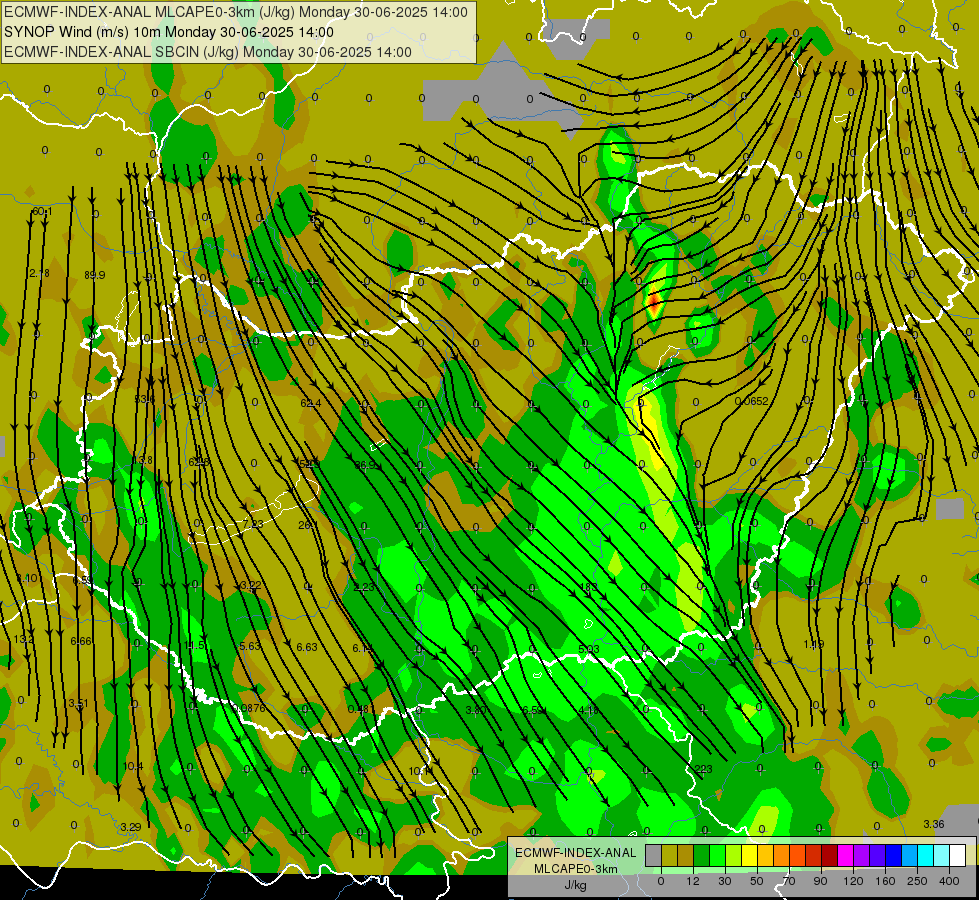Select the white legend color box
The image size is (979, 900).
click(957, 856)
